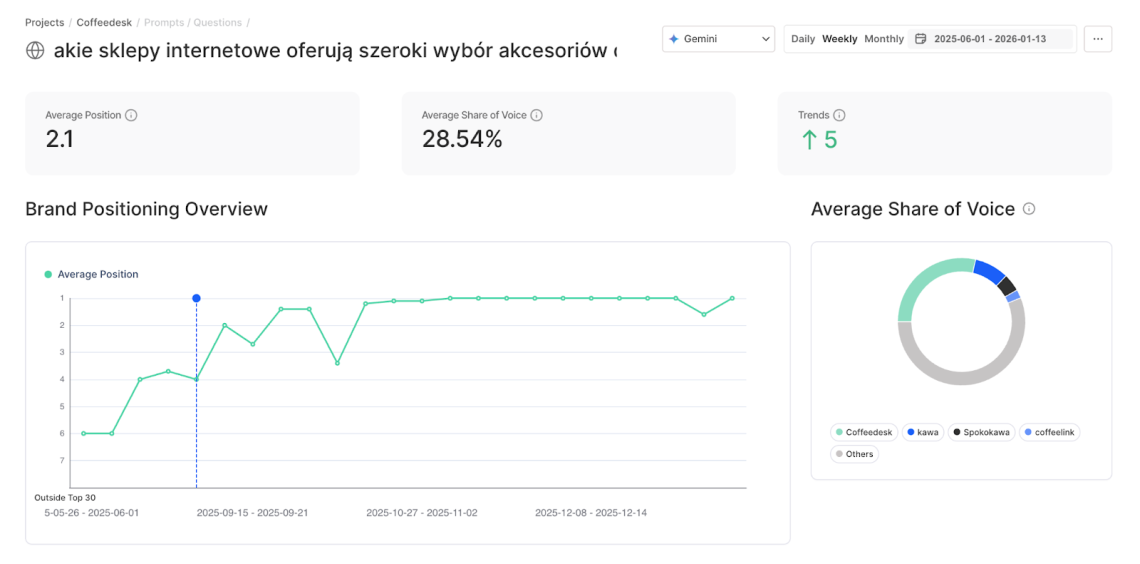
Task: Open Coffeedesk breadcrumb link
Action: (x=104, y=22)
